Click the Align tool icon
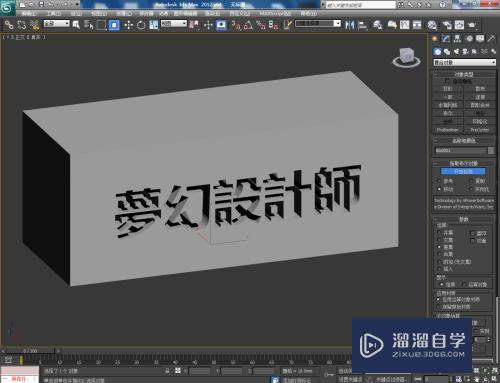The height and width of the screenshot is (383, 500). (x=362, y=25)
